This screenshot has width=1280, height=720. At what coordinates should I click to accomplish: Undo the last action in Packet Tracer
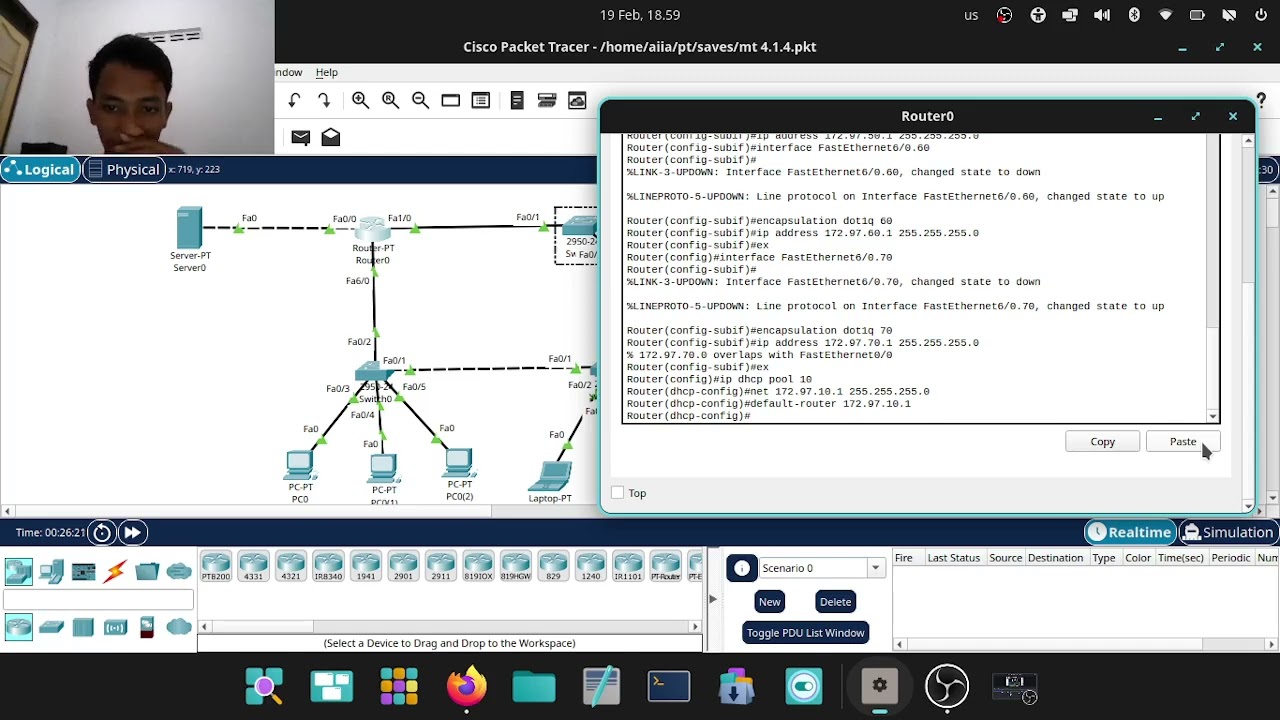(294, 100)
